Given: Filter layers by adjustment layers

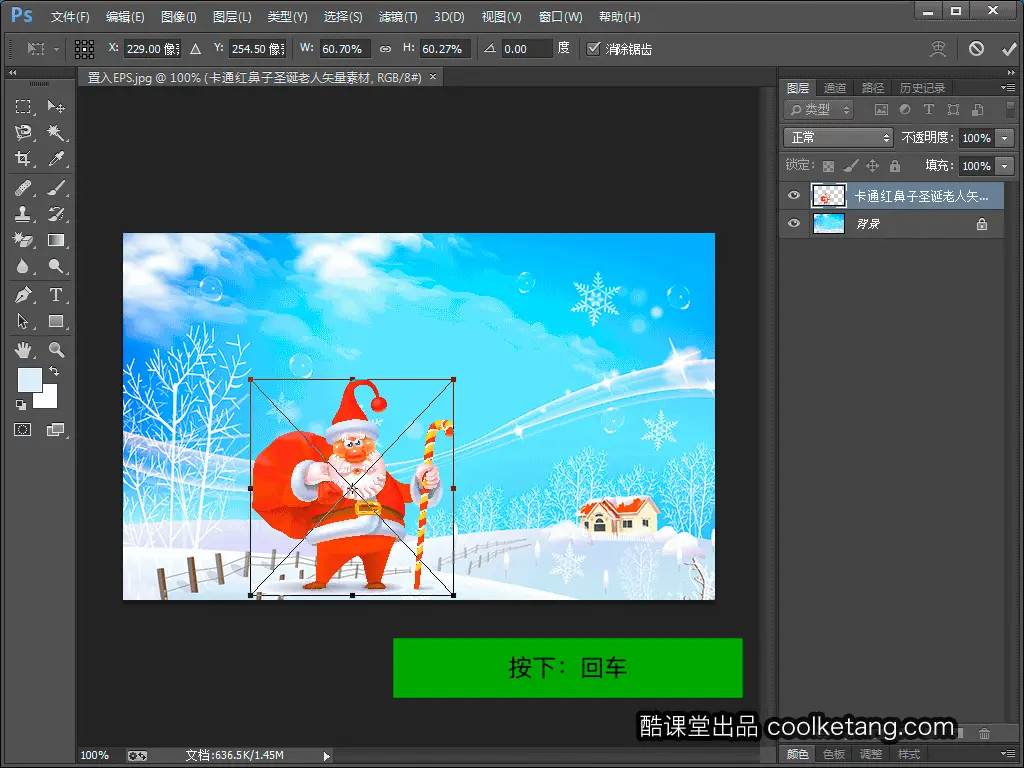Looking at the screenshot, I should [904, 110].
